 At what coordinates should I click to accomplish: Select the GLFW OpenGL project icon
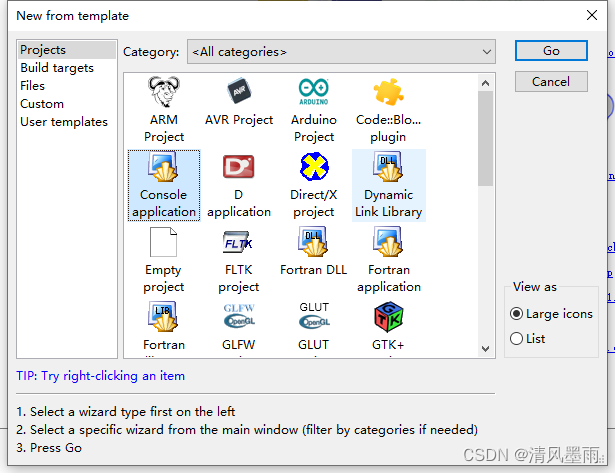(239, 316)
